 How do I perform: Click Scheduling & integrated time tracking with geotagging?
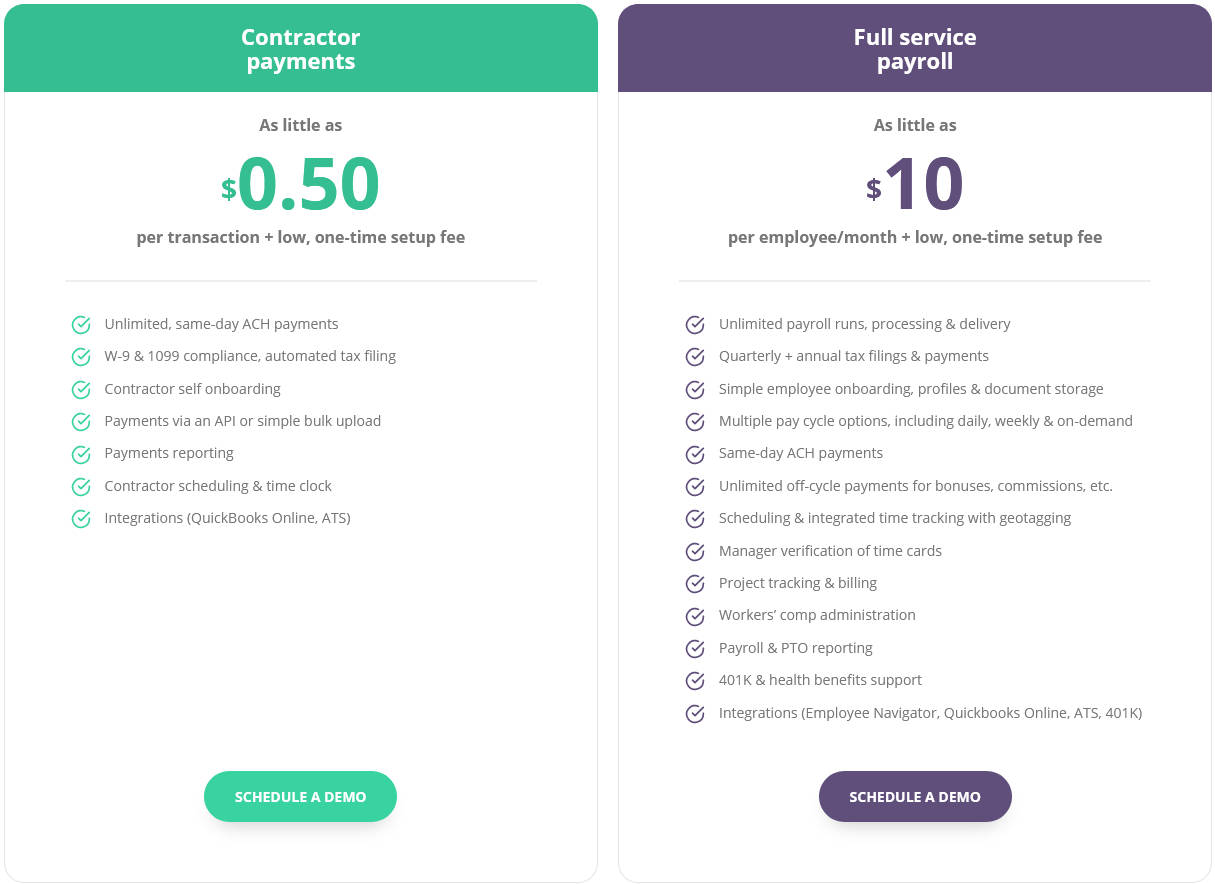(894, 518)
